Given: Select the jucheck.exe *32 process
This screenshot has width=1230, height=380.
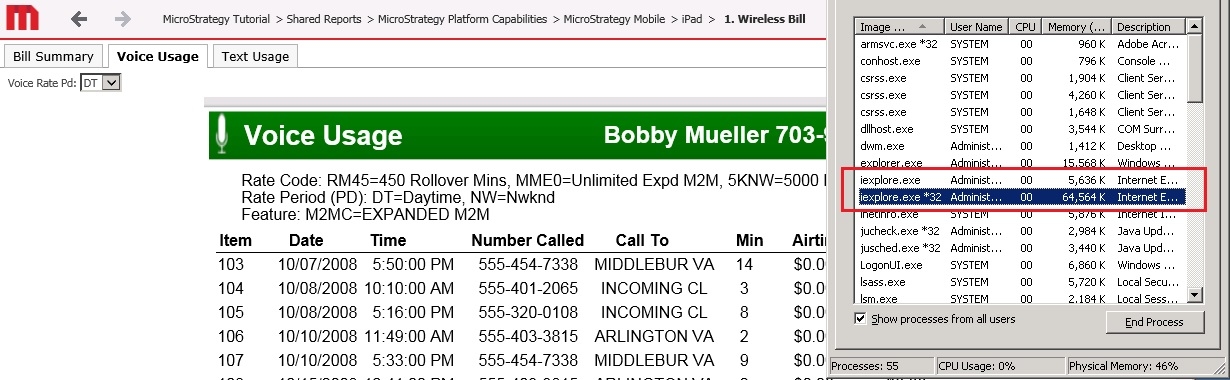Looking at the screenshot, I should point(1022,231).
